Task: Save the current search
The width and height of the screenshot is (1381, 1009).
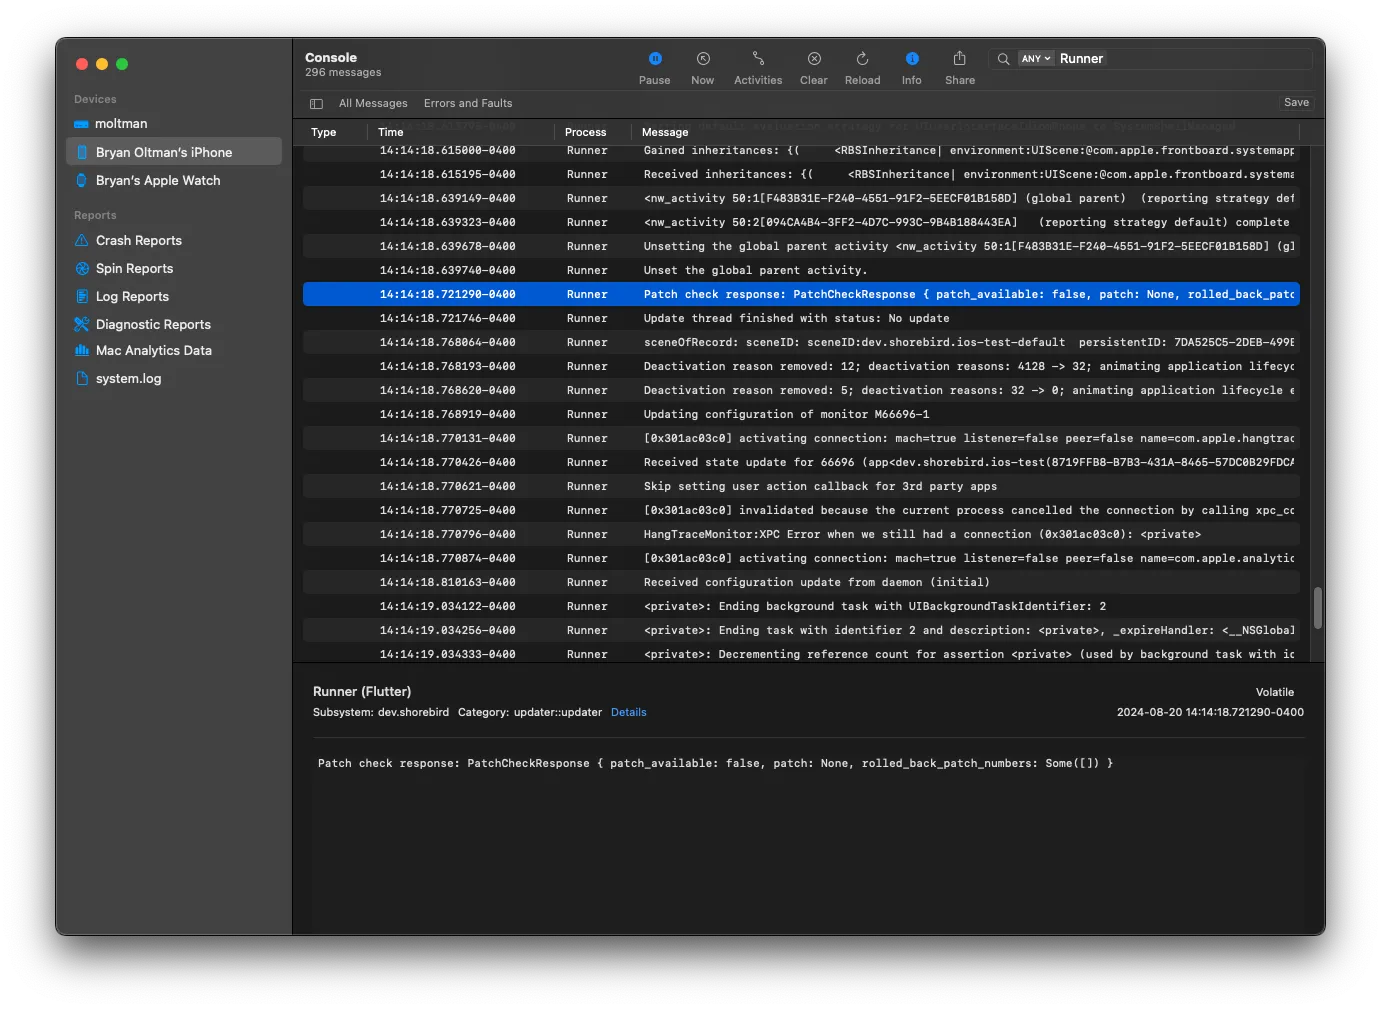Action: click(x=1296, y=103)
